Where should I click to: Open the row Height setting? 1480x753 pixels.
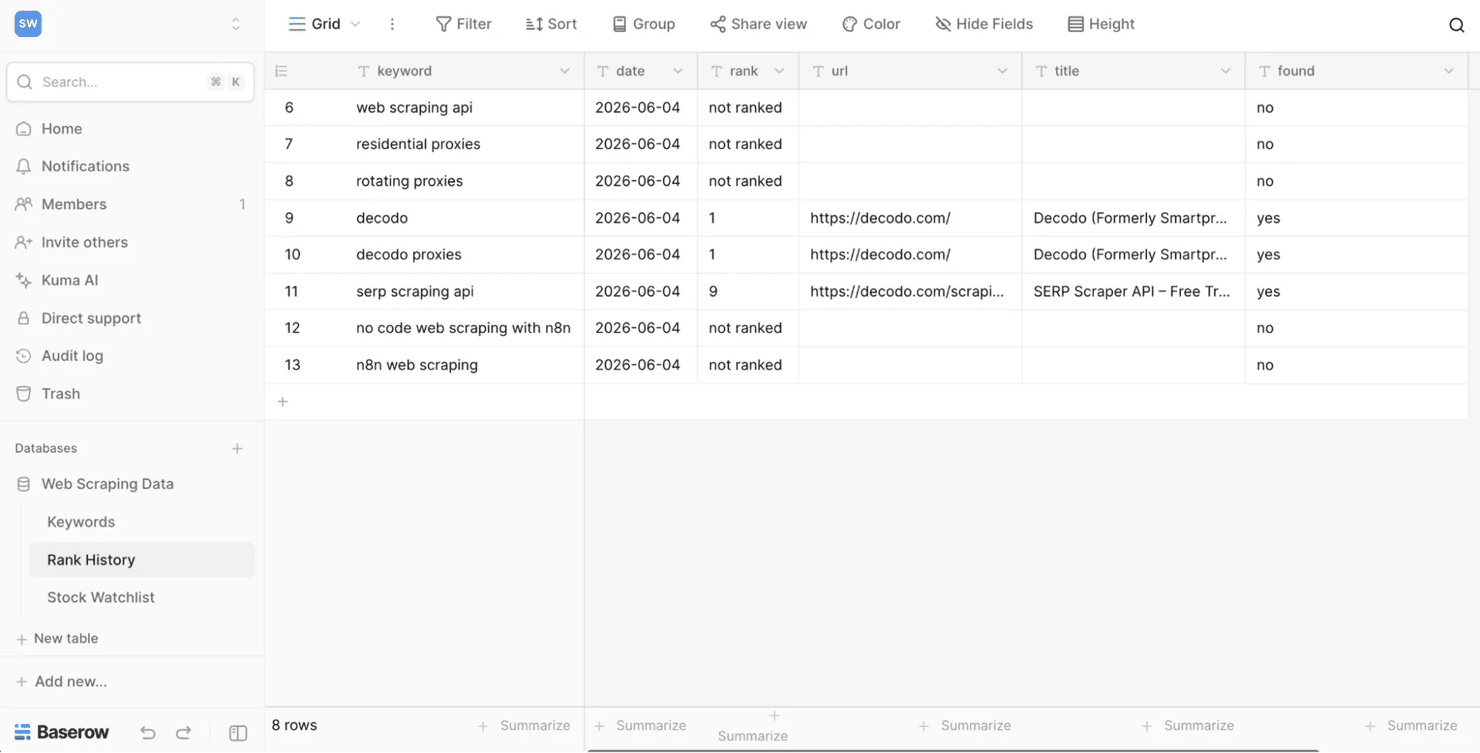(1101, 24)
